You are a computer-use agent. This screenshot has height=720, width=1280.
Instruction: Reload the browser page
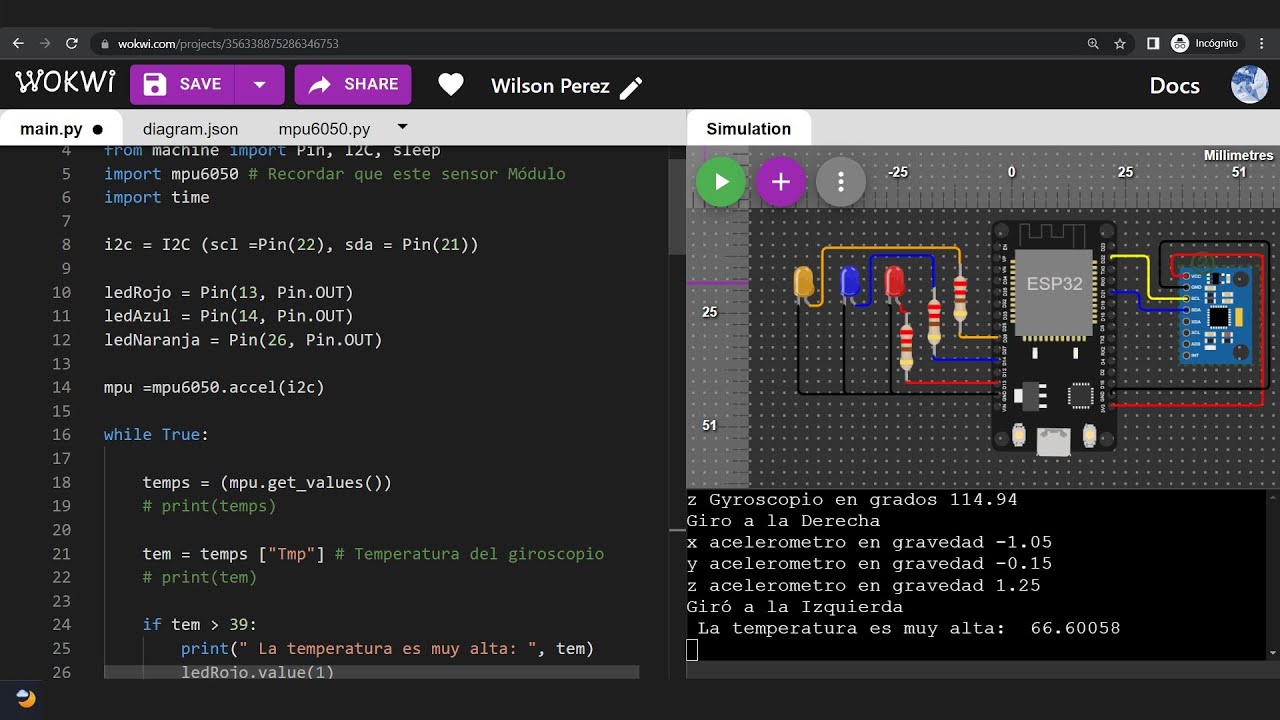pyautogui.click(x=72, y=44)
